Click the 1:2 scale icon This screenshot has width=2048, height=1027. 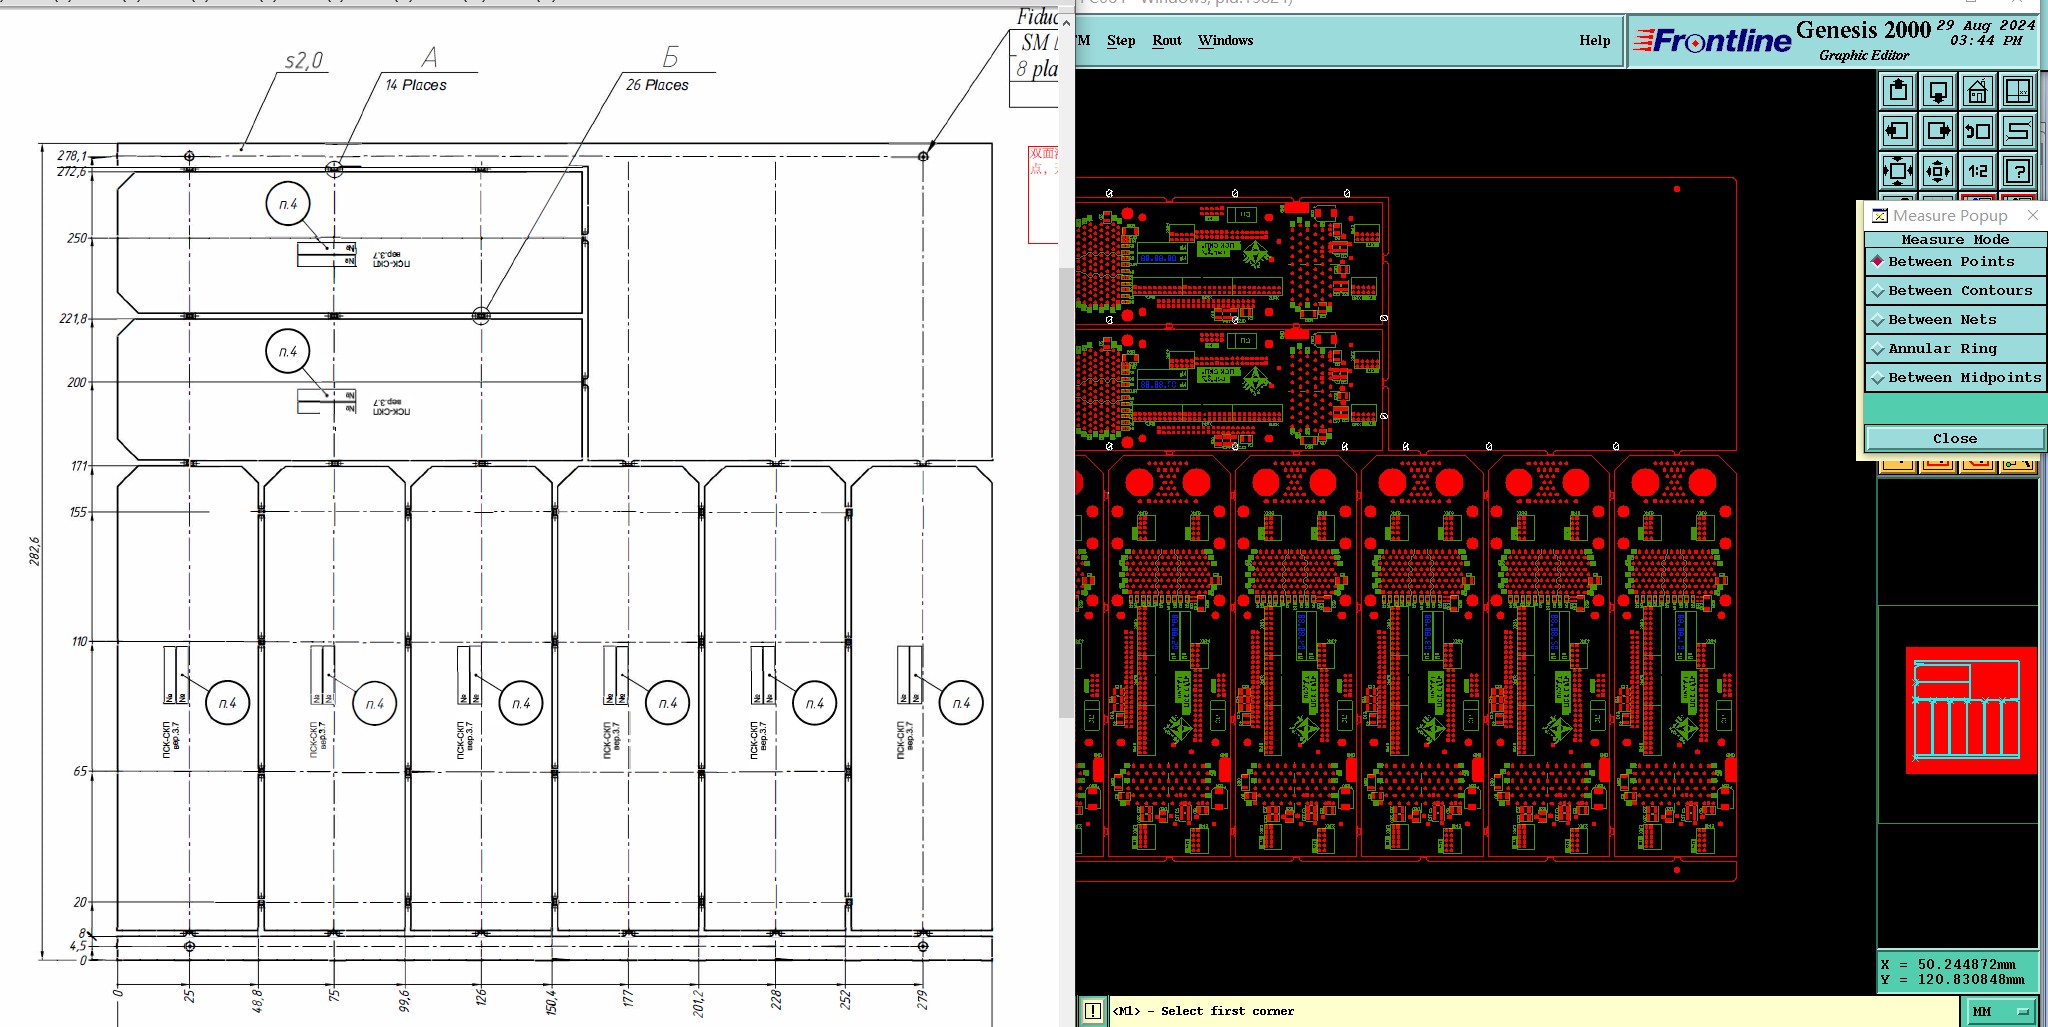pyautogui.click(x=1977, y=171)
